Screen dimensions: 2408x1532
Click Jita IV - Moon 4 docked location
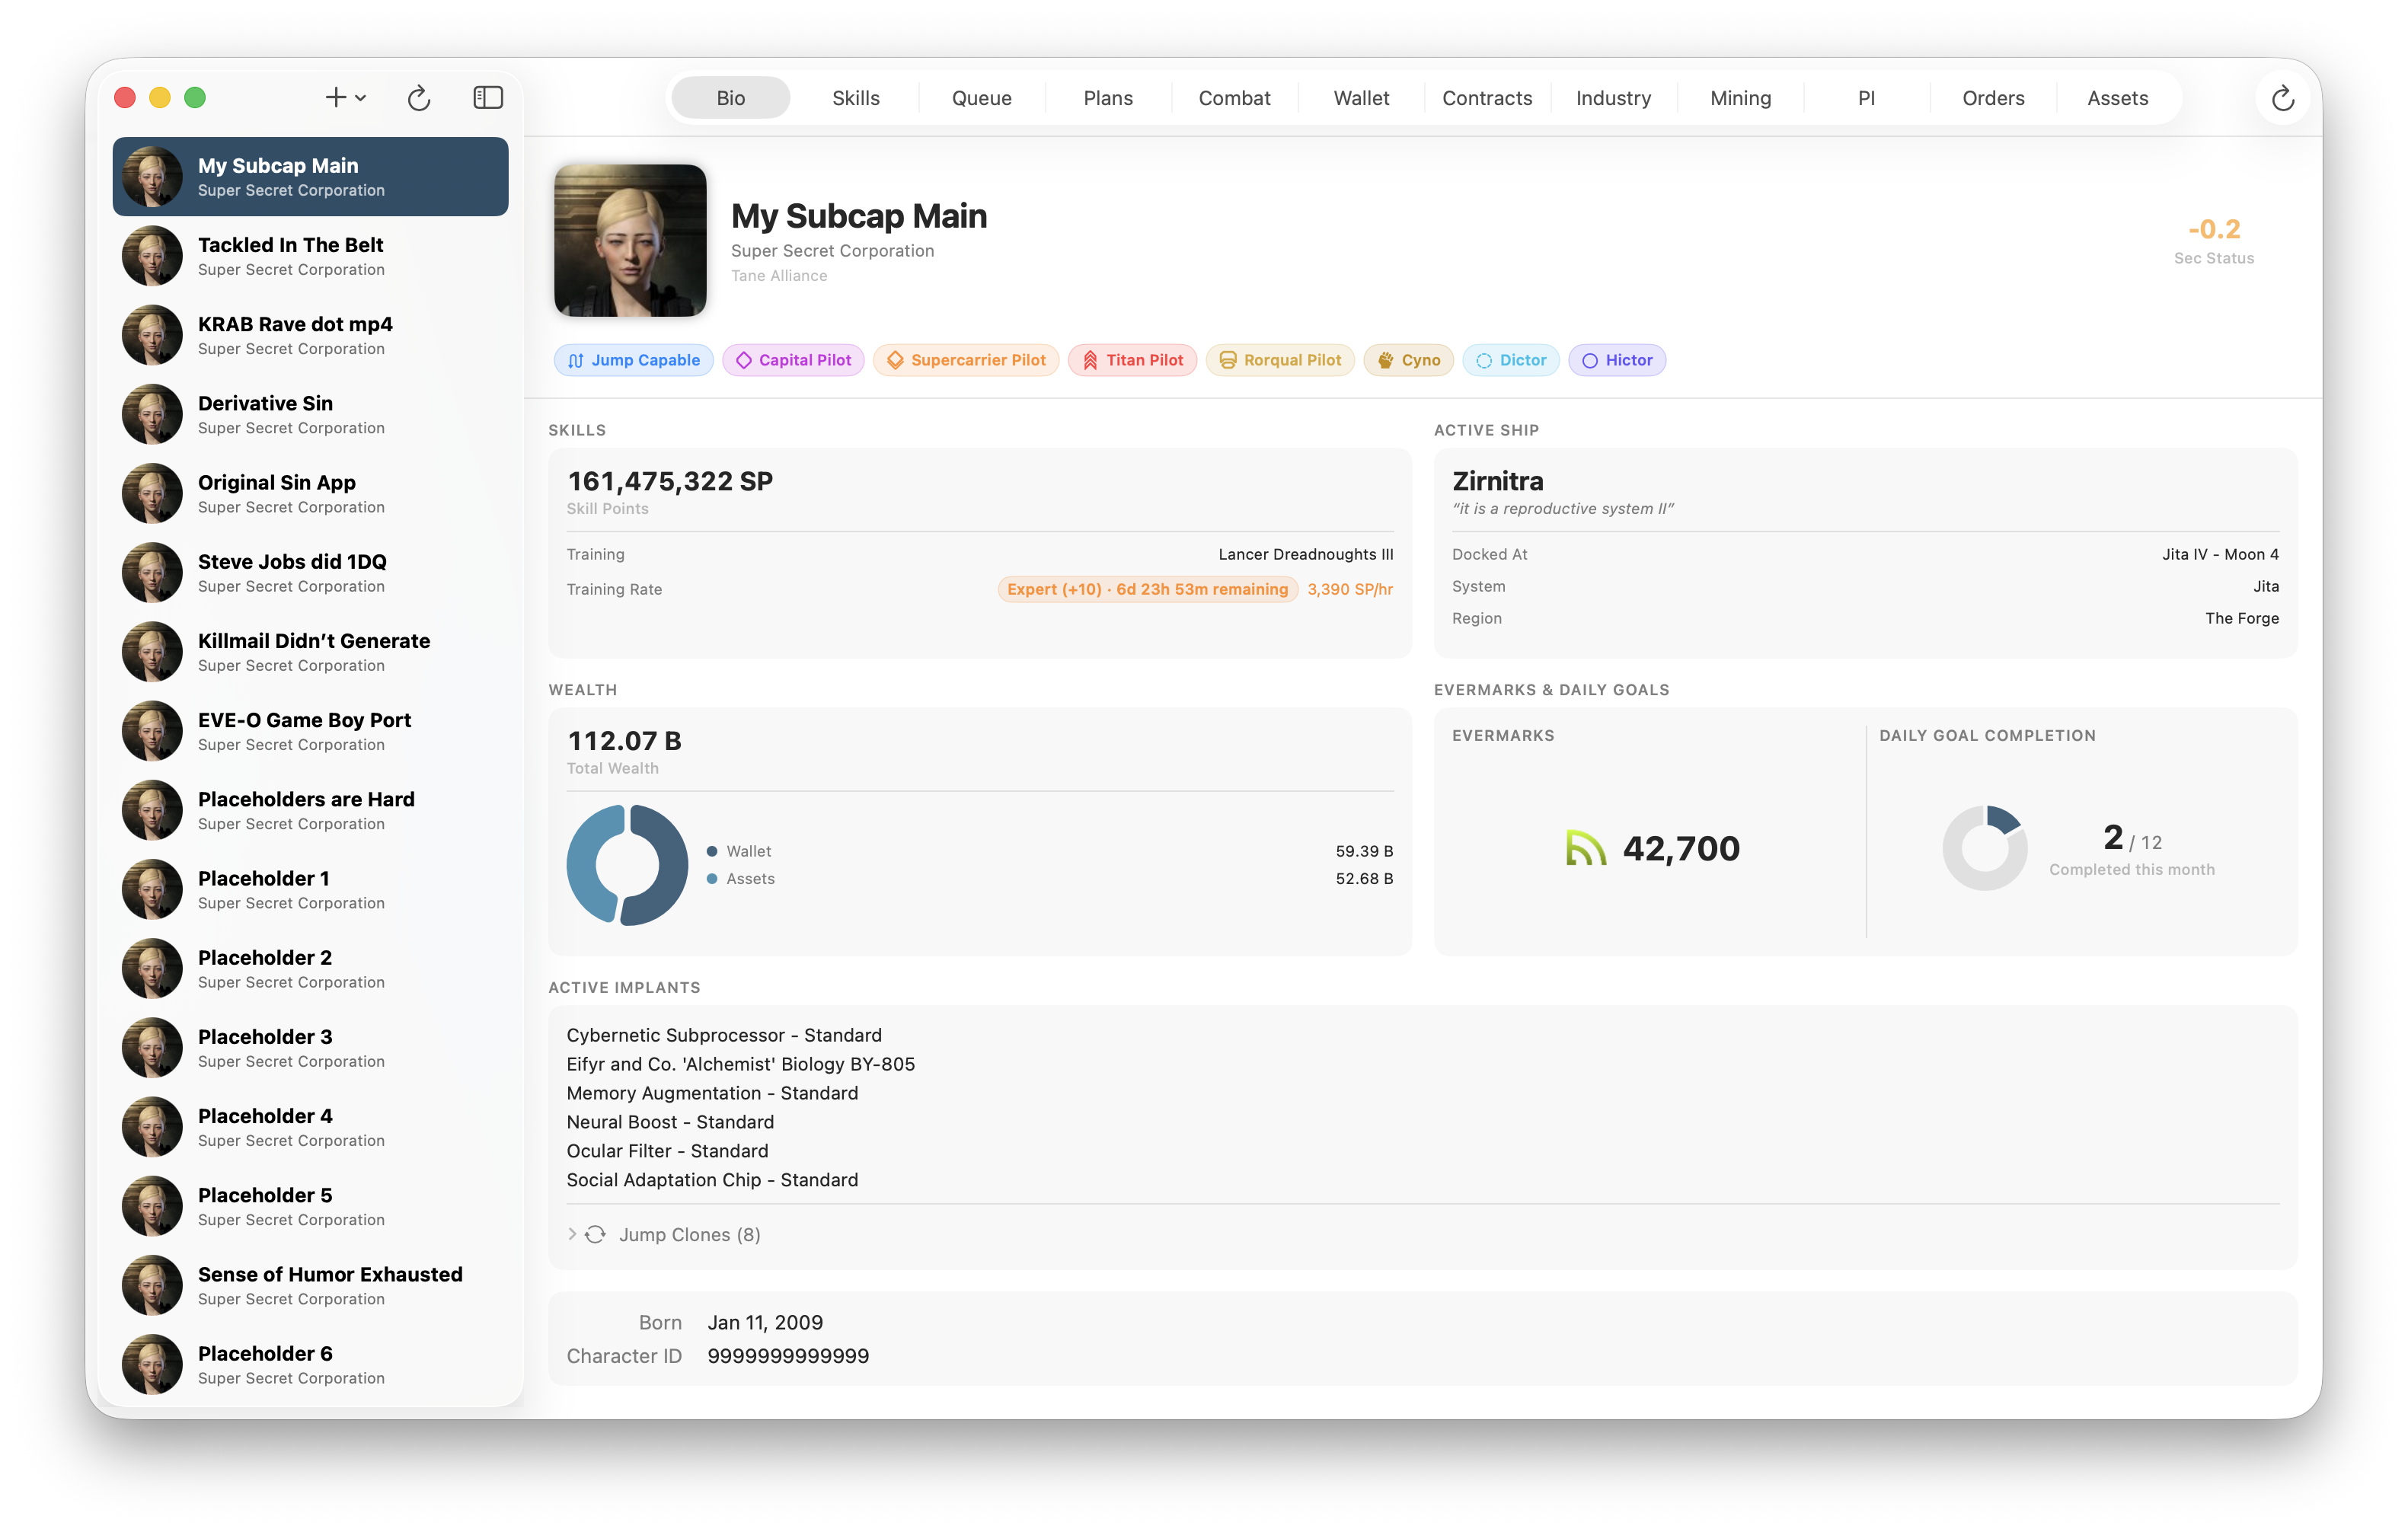2220,554
